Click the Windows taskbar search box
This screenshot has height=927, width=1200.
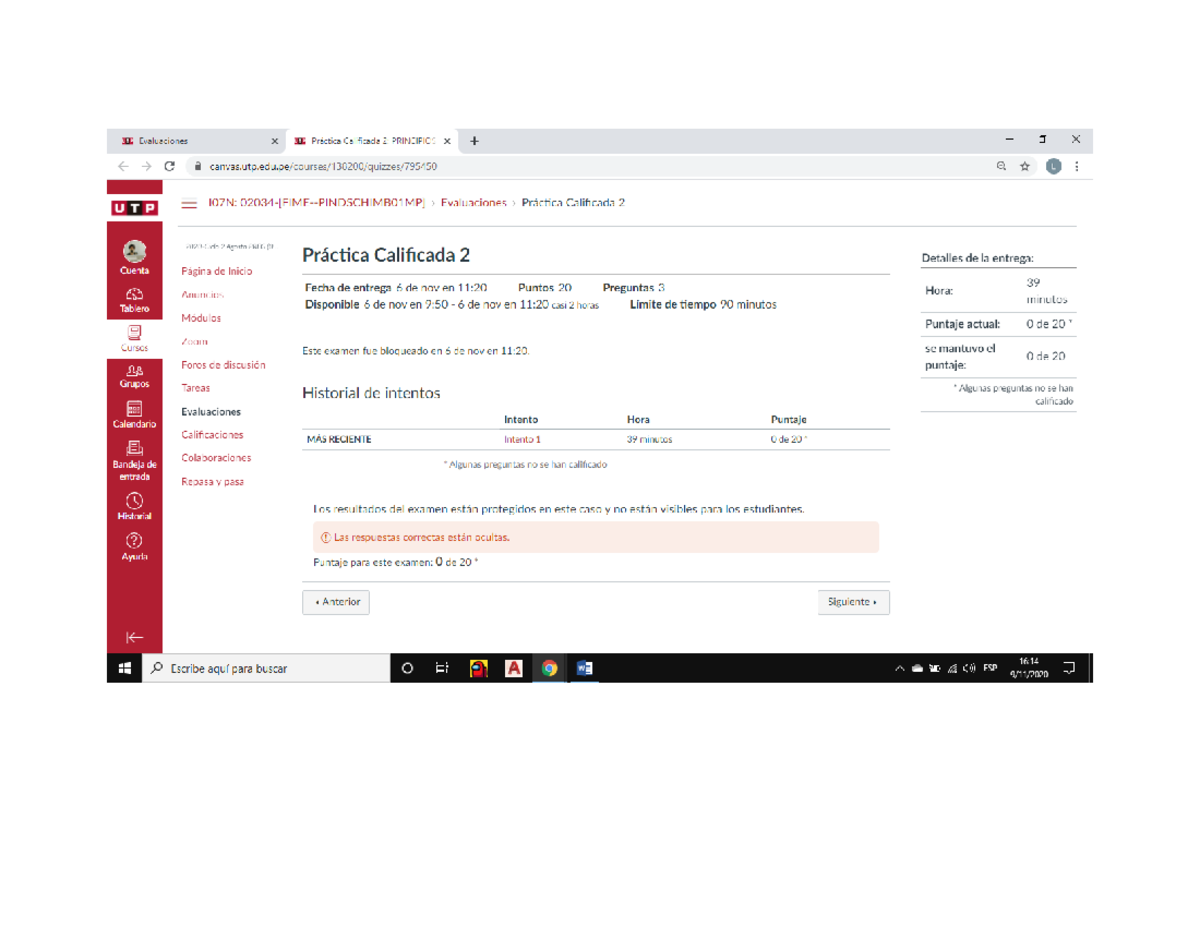[x=265, y=669]
